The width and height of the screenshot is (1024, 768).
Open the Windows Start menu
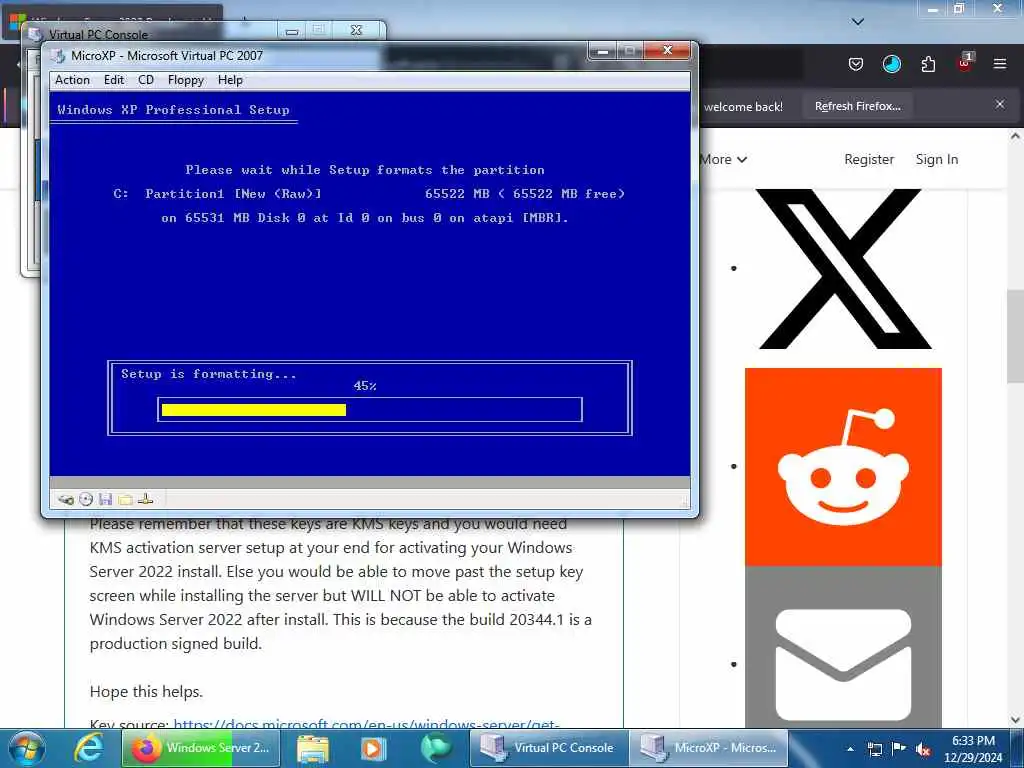coord(27,748)
